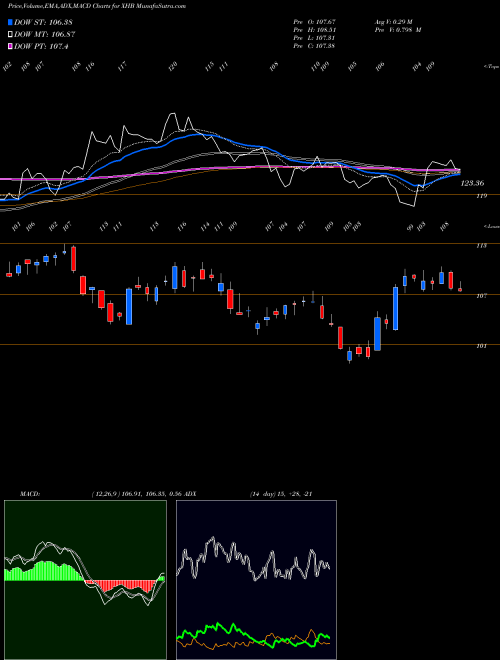Click the top value '120' label
The image size is (500, 660).
click(173, 66)
